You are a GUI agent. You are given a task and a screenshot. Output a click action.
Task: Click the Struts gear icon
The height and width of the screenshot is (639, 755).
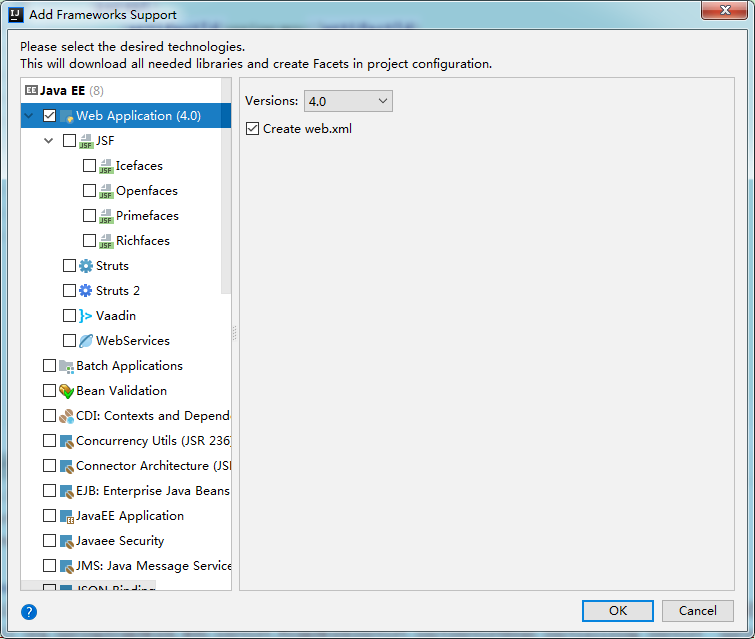tap(86, 266)
